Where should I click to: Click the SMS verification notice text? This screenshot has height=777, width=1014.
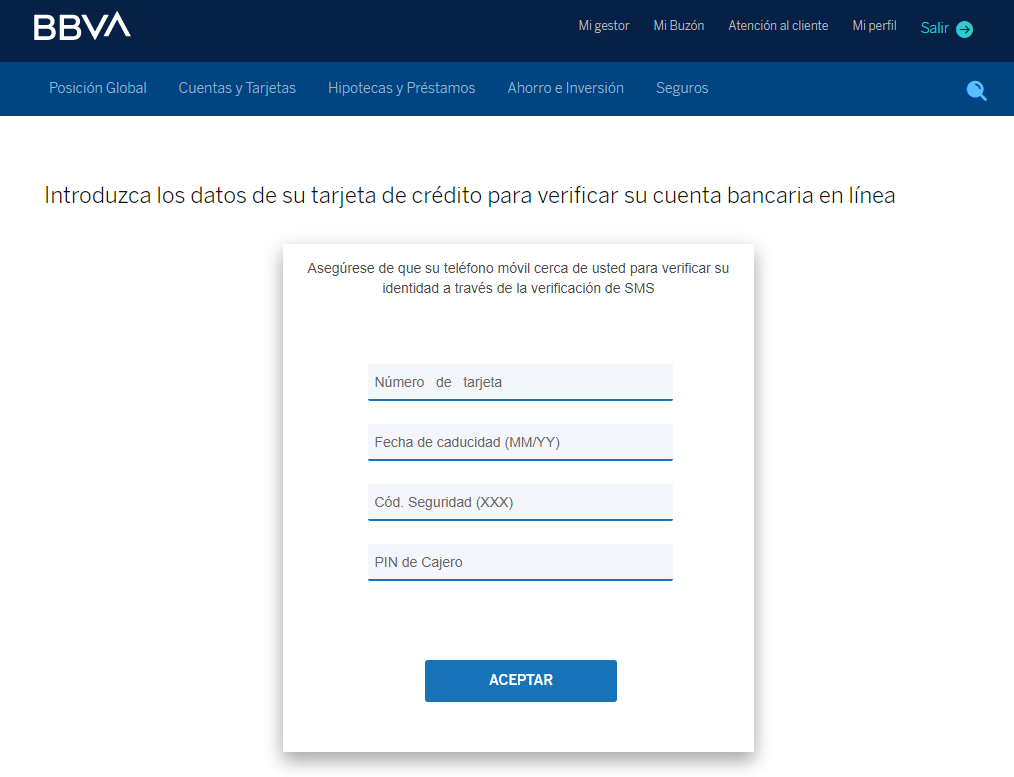pos(518,279)
